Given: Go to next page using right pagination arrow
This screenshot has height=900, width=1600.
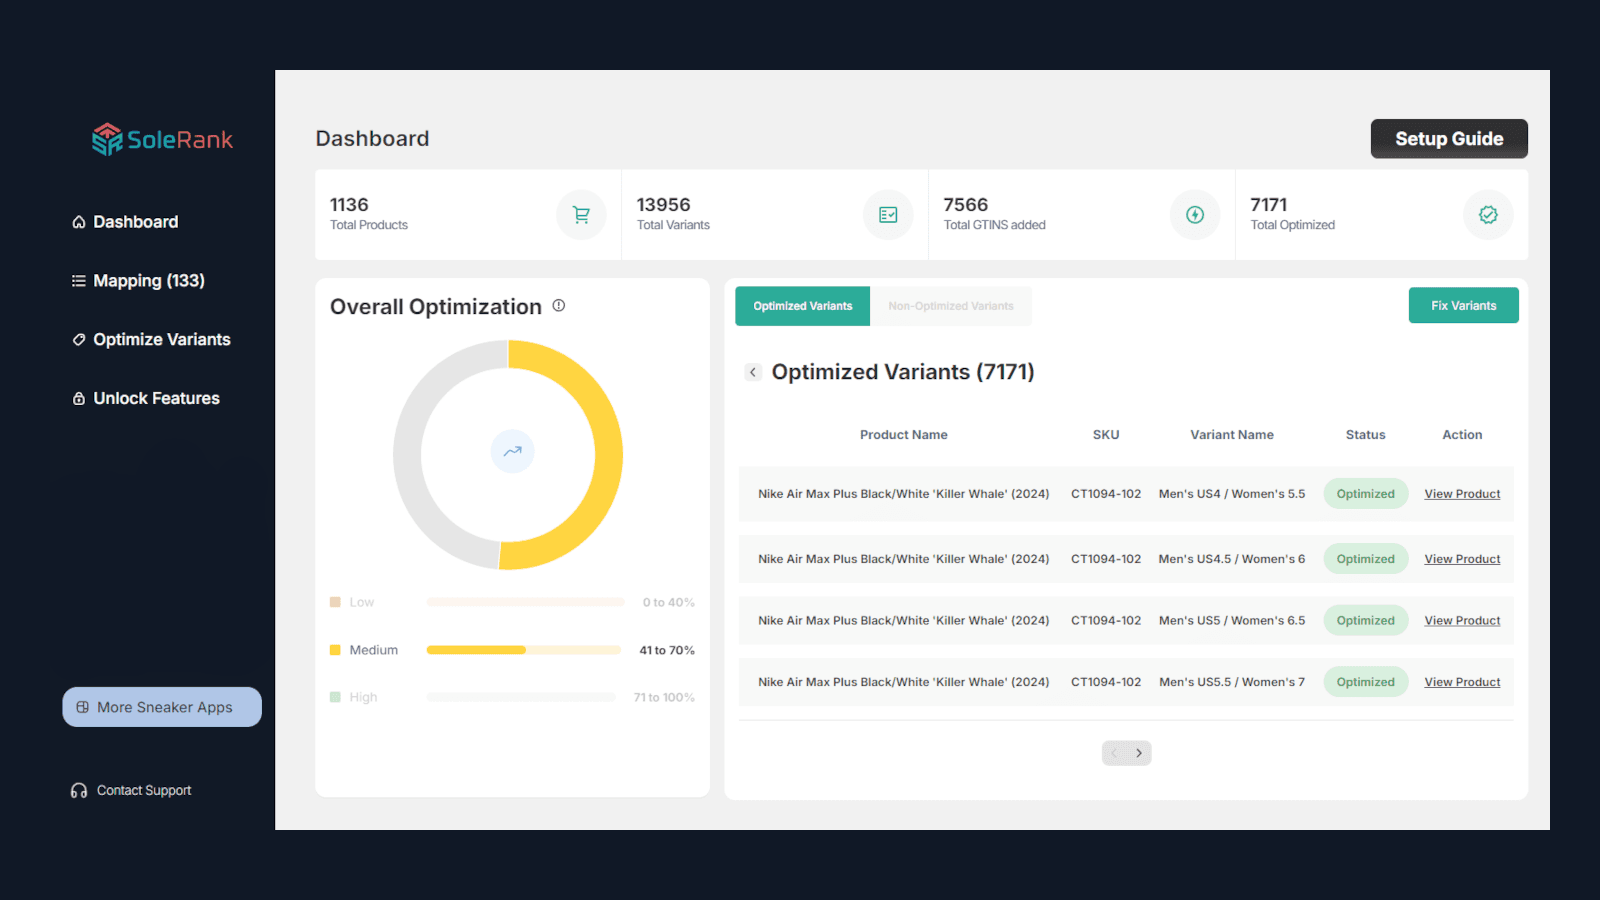Looking at the screenshot, I should [x=1139, y=752].
